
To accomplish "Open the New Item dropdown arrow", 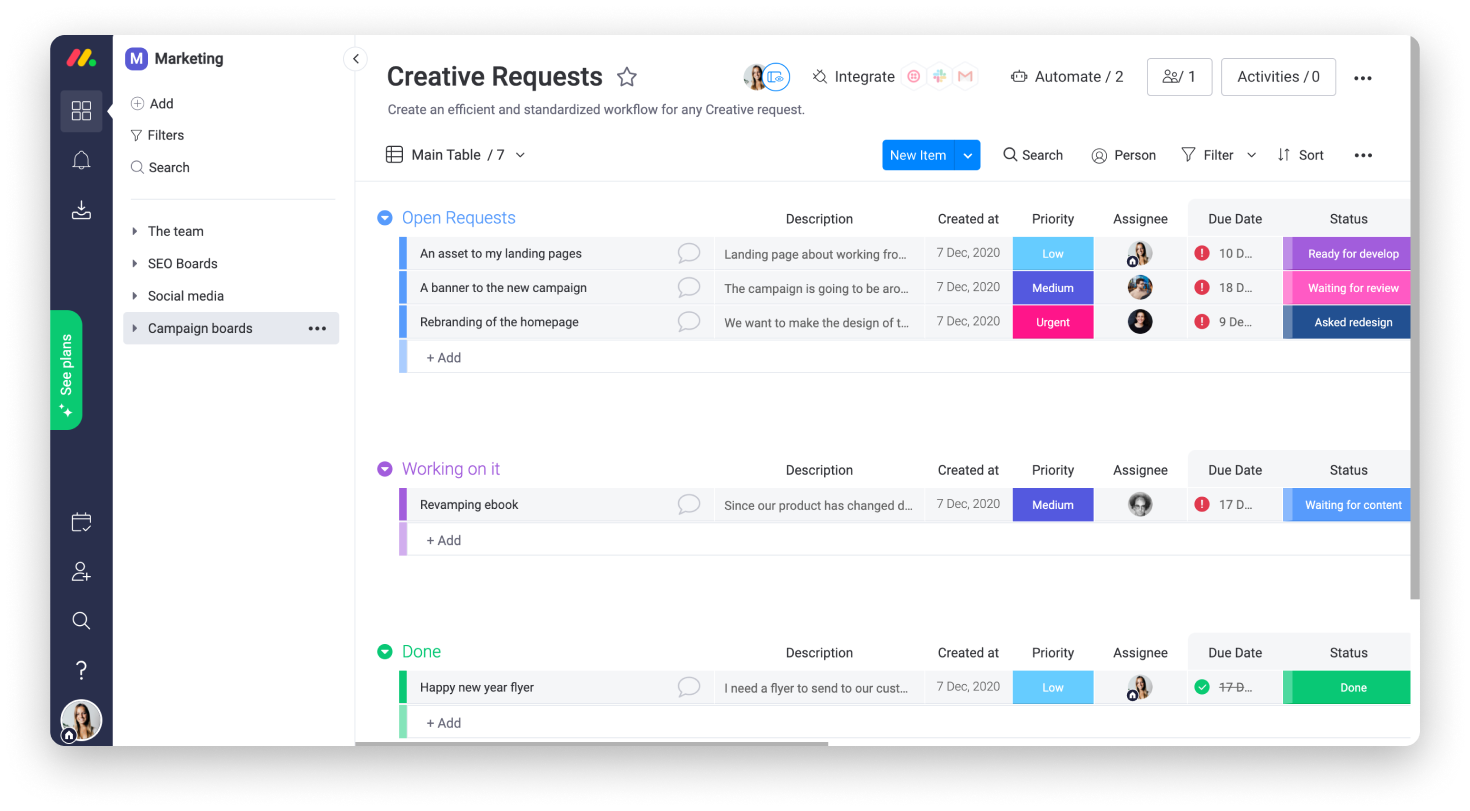I will (968, 155).
